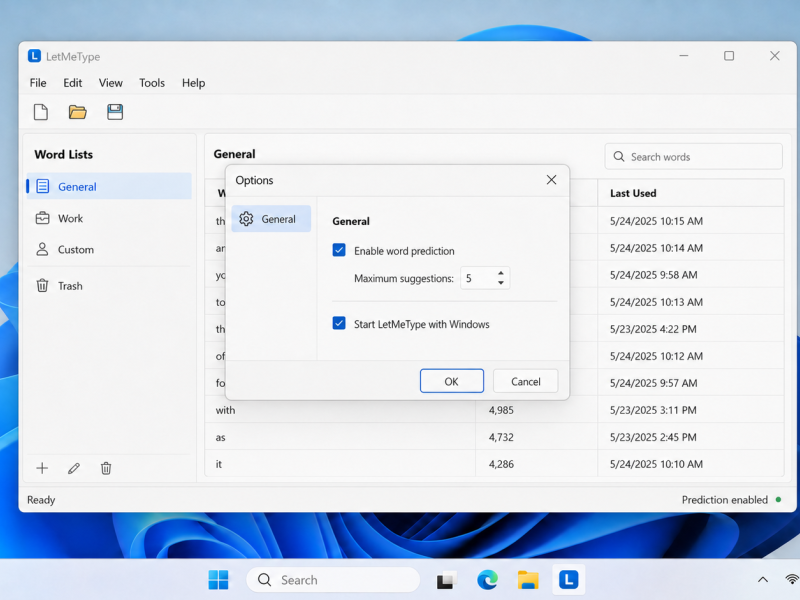The image size is (800, 600).
Task: Maximize the LetMeType window
Action: [x=729, y=56]
